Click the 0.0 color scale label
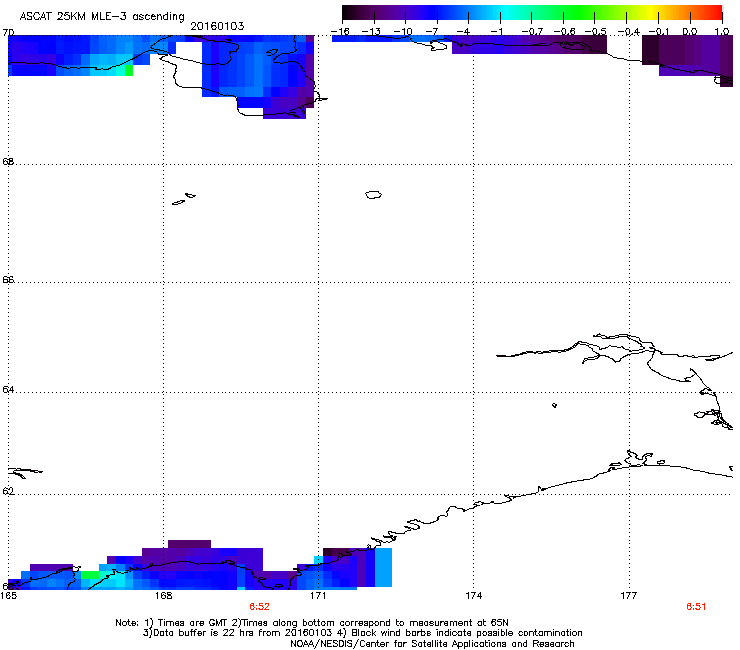The height and width of the screenshot is (650, 740). 690,32
